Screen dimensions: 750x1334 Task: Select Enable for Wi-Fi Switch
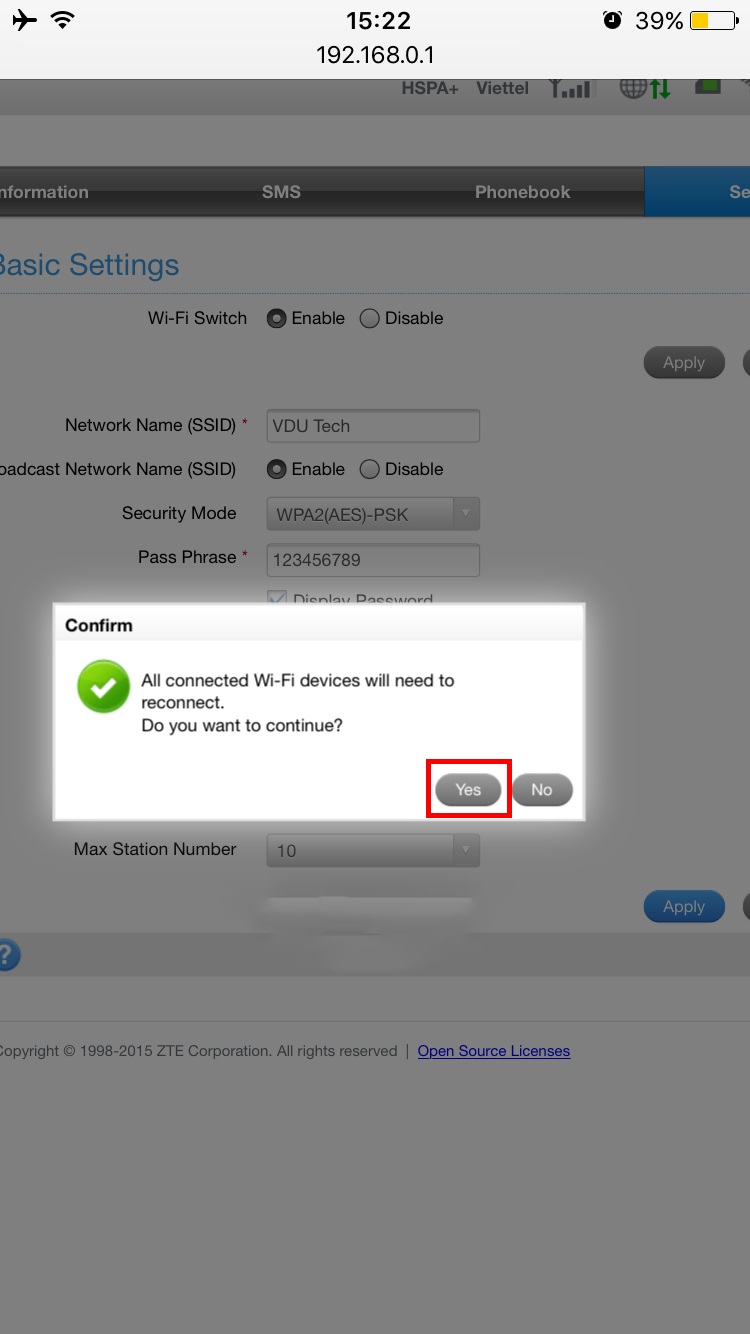coord(277,319)
